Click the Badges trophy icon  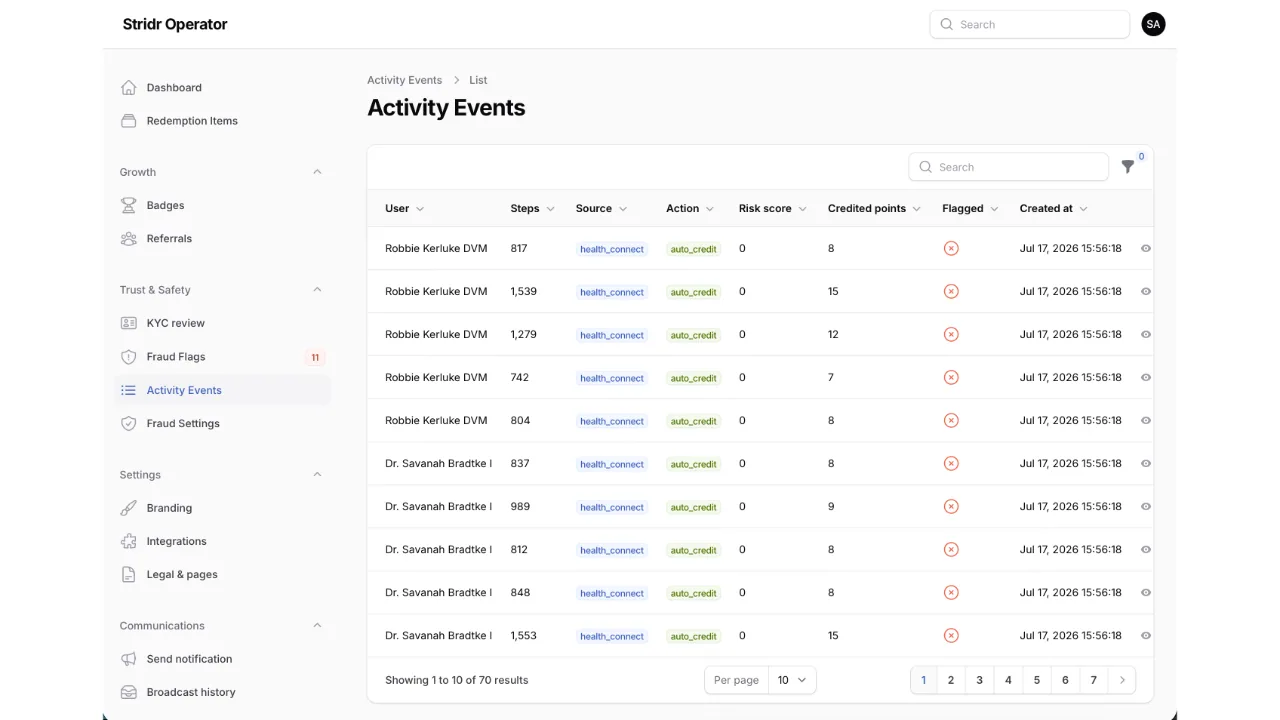click(128, 205)
